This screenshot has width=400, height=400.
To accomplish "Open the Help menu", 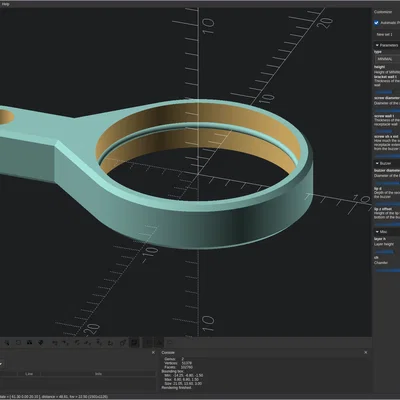I will coord(6,4).
